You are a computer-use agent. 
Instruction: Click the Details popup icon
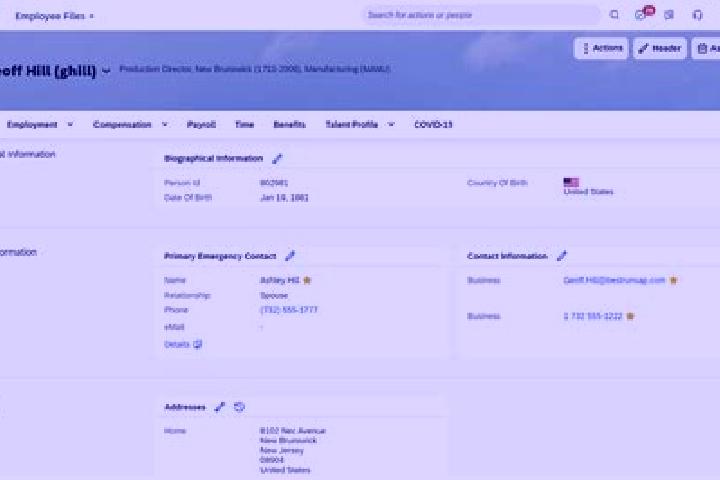(197, 344)
